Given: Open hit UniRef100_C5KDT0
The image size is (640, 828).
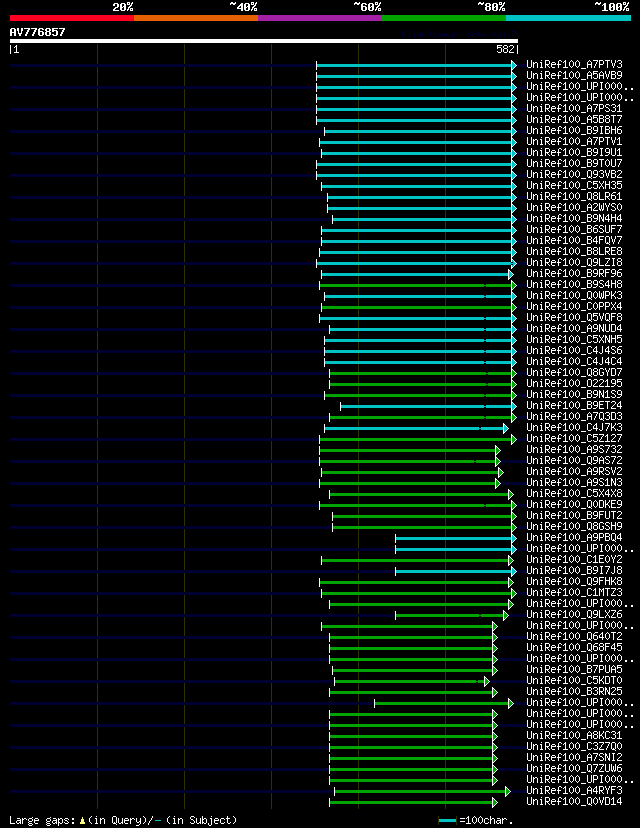Looking at the screenshot, I should pos(574,681).
